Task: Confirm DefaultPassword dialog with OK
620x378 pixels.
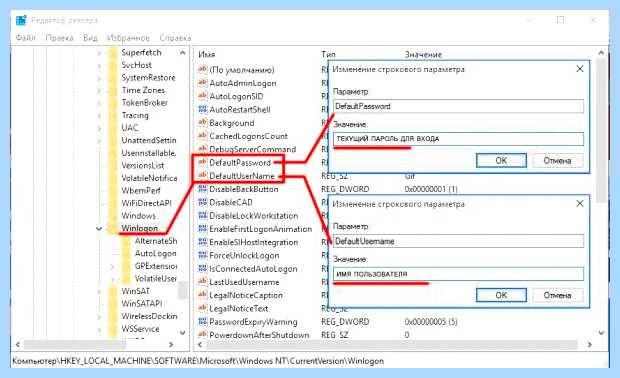Action: (501, 161)
